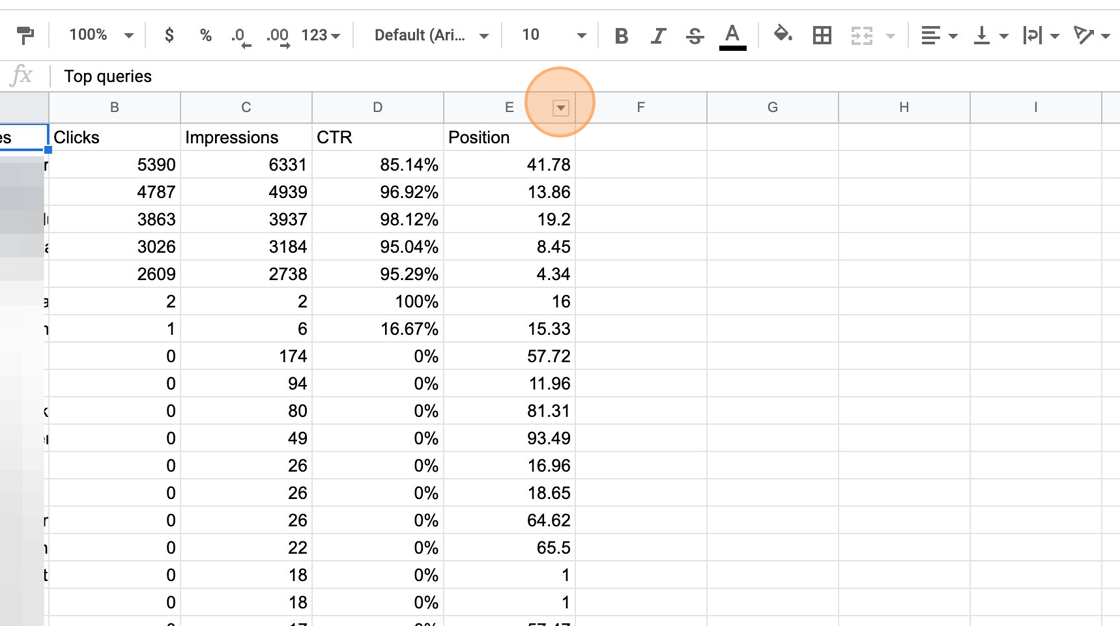
Task: Select the 93.49 position cell
Action: 509,438
